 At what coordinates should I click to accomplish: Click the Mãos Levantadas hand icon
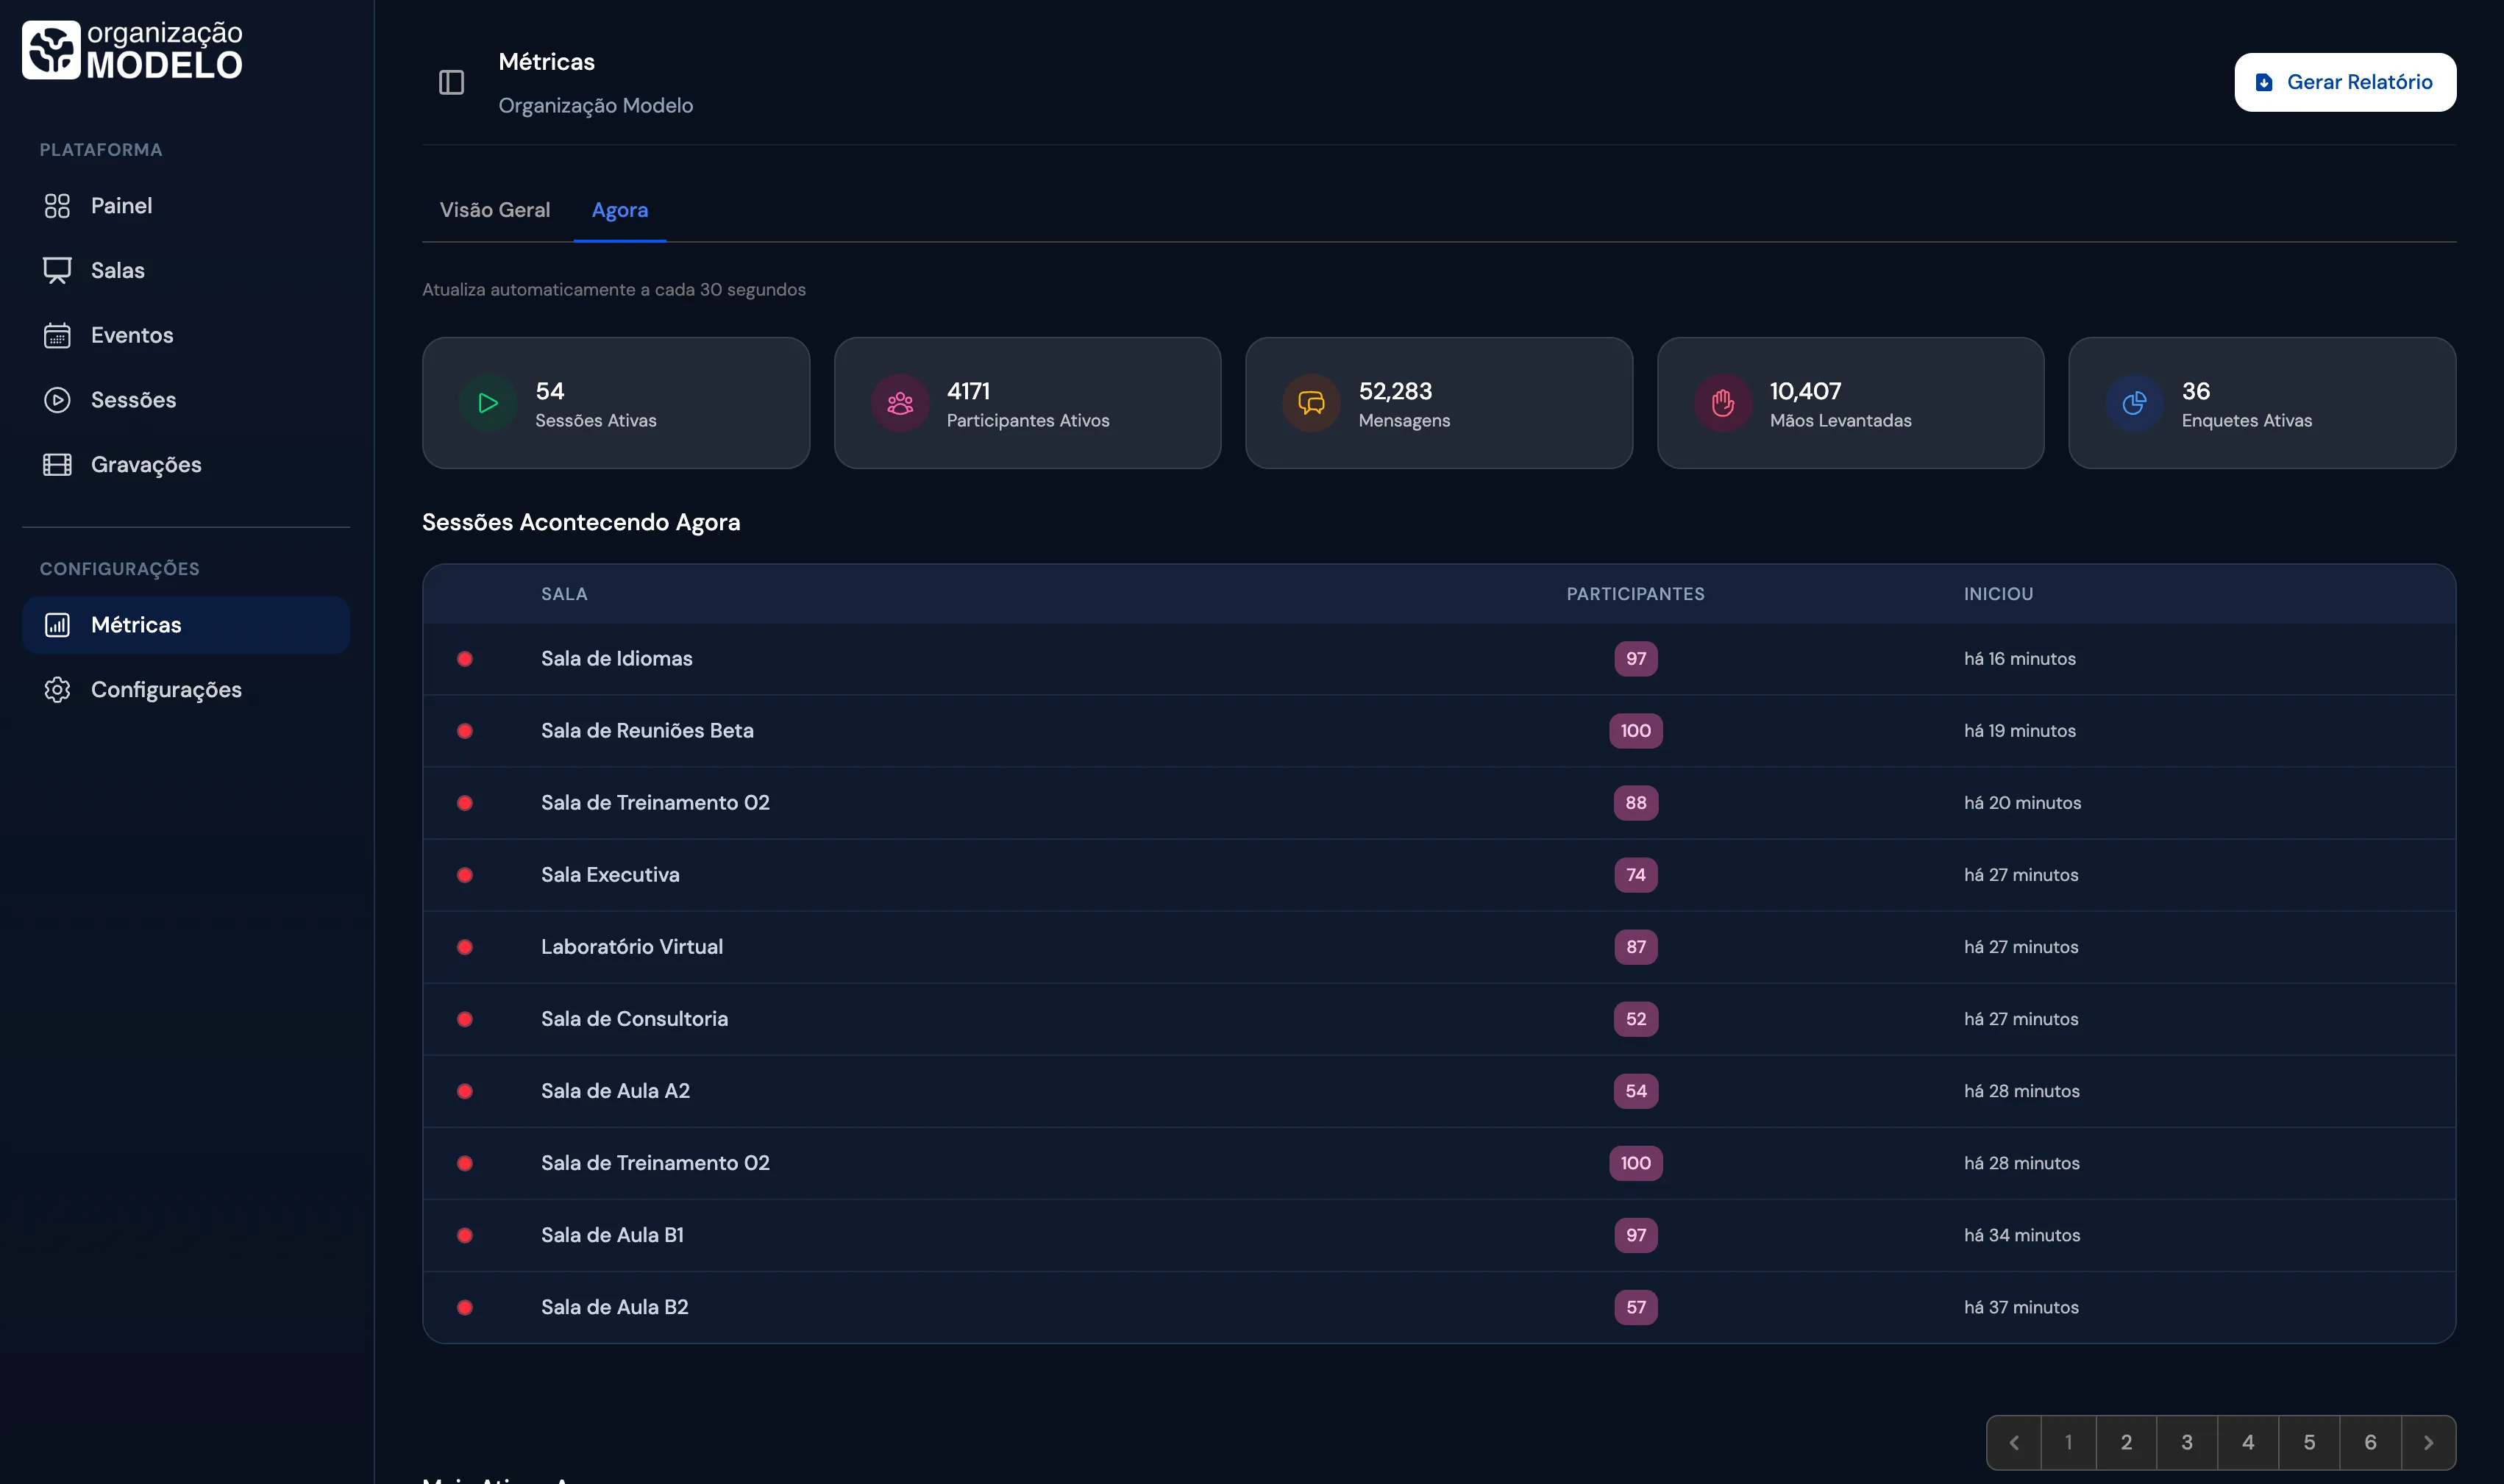click(x=1722, y=403)
